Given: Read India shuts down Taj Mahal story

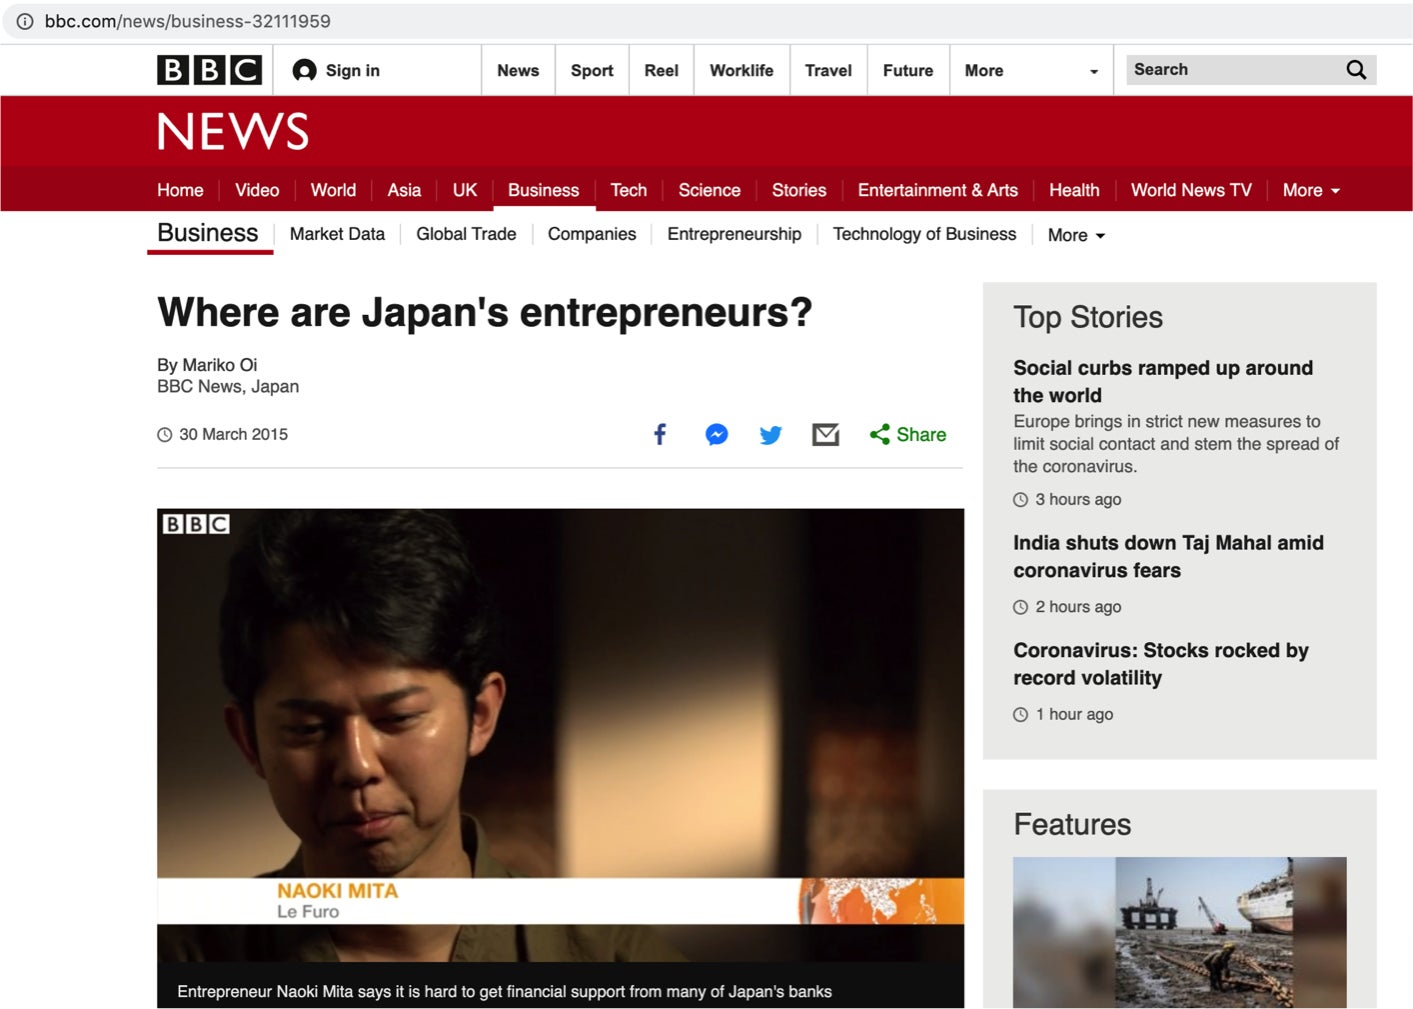Looking at the screenshot, I should [1167, 556].
